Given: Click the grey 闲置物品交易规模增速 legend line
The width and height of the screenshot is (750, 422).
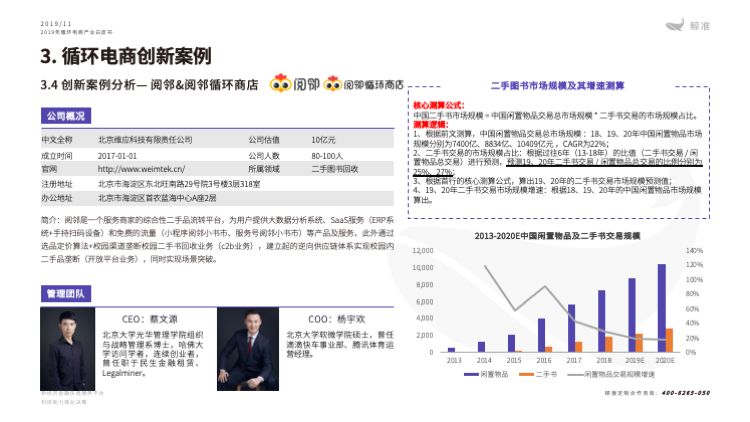Looking at the screenshot, I should 574,374.
